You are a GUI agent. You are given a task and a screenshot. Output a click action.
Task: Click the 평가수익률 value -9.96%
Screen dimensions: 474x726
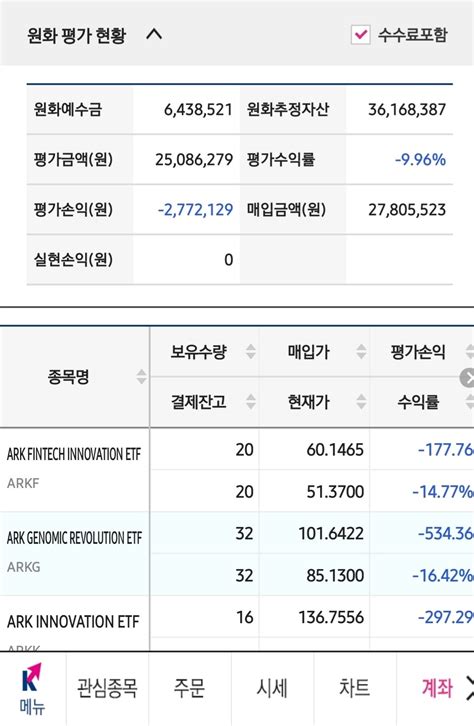[420, 160]
